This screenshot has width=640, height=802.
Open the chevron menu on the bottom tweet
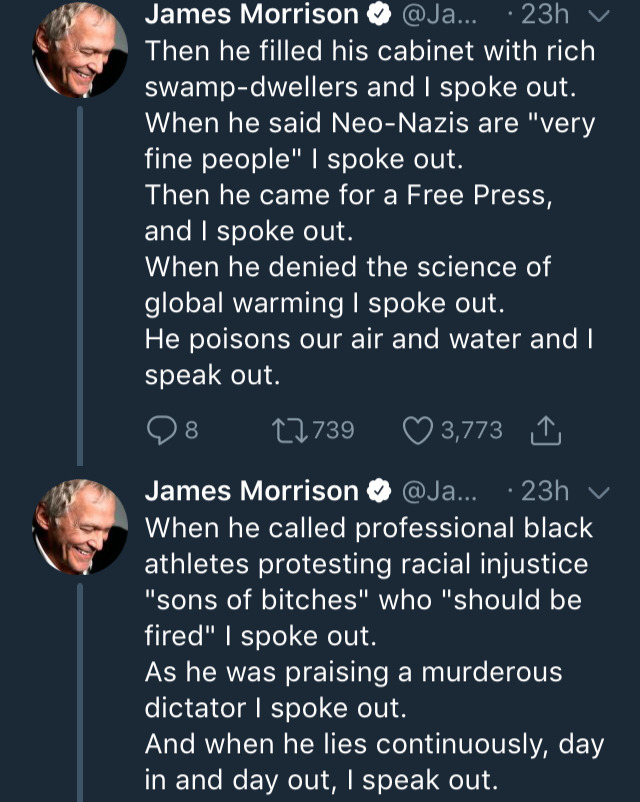[600, 491]
